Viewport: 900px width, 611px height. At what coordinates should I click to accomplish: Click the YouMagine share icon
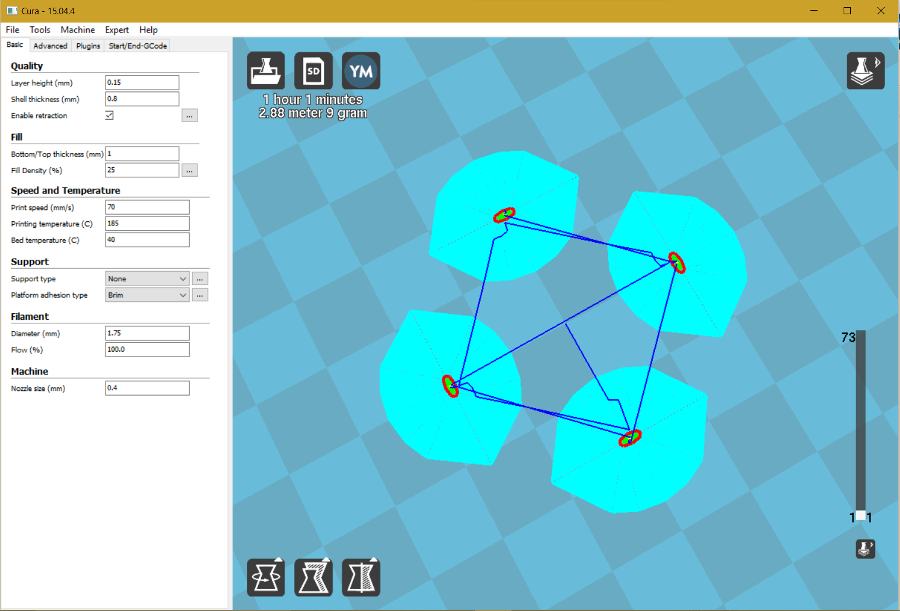(361, 71)
